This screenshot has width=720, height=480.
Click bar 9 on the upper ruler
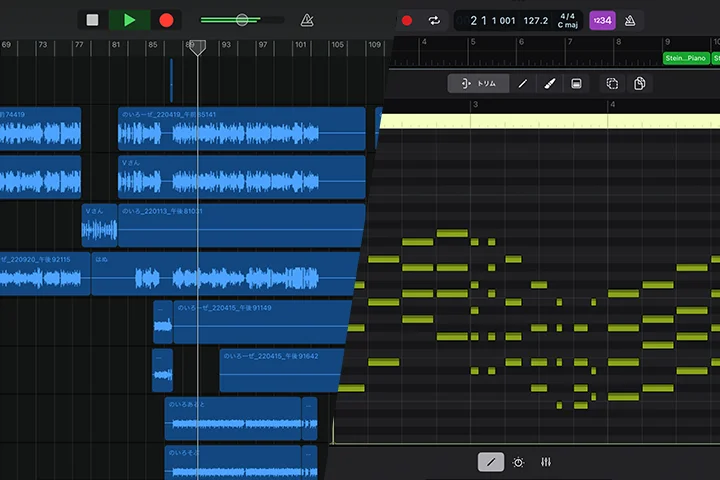[x=667, y=42]
